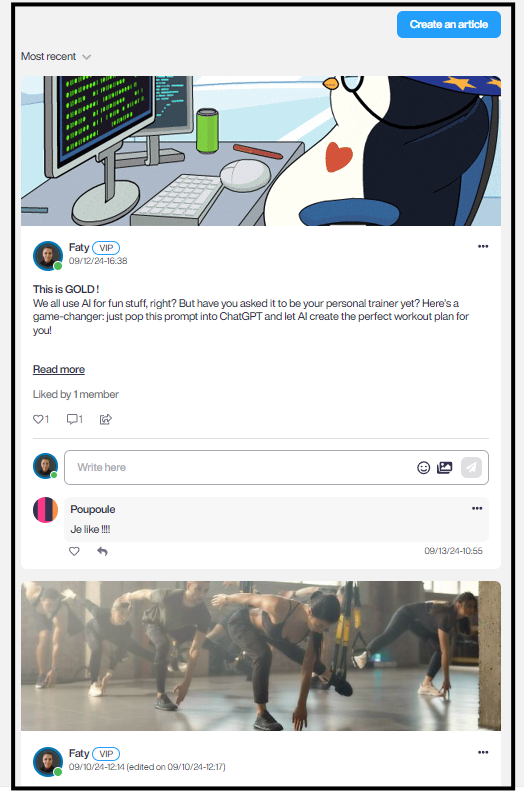Open the three-dot options on Poupoule's comment
Viewport: 524px width, 791px height.
point(477,508)
